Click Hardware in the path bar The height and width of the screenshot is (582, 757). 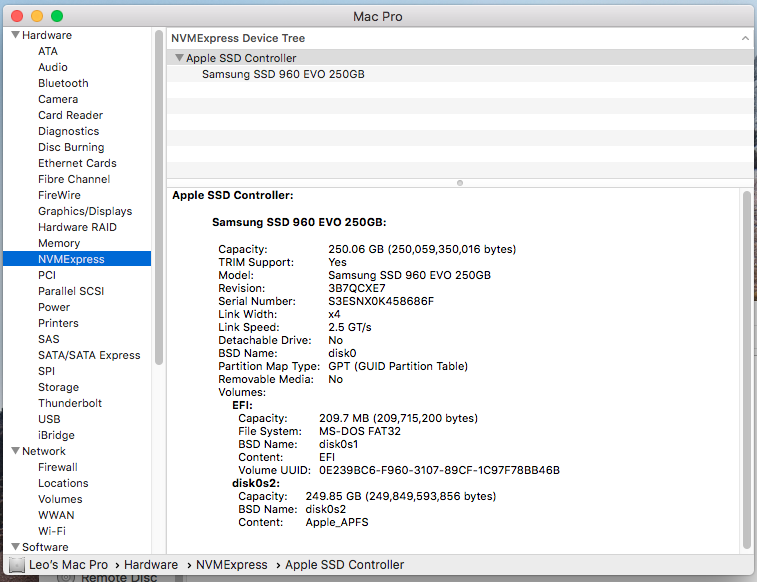click(x=151, y=565)
